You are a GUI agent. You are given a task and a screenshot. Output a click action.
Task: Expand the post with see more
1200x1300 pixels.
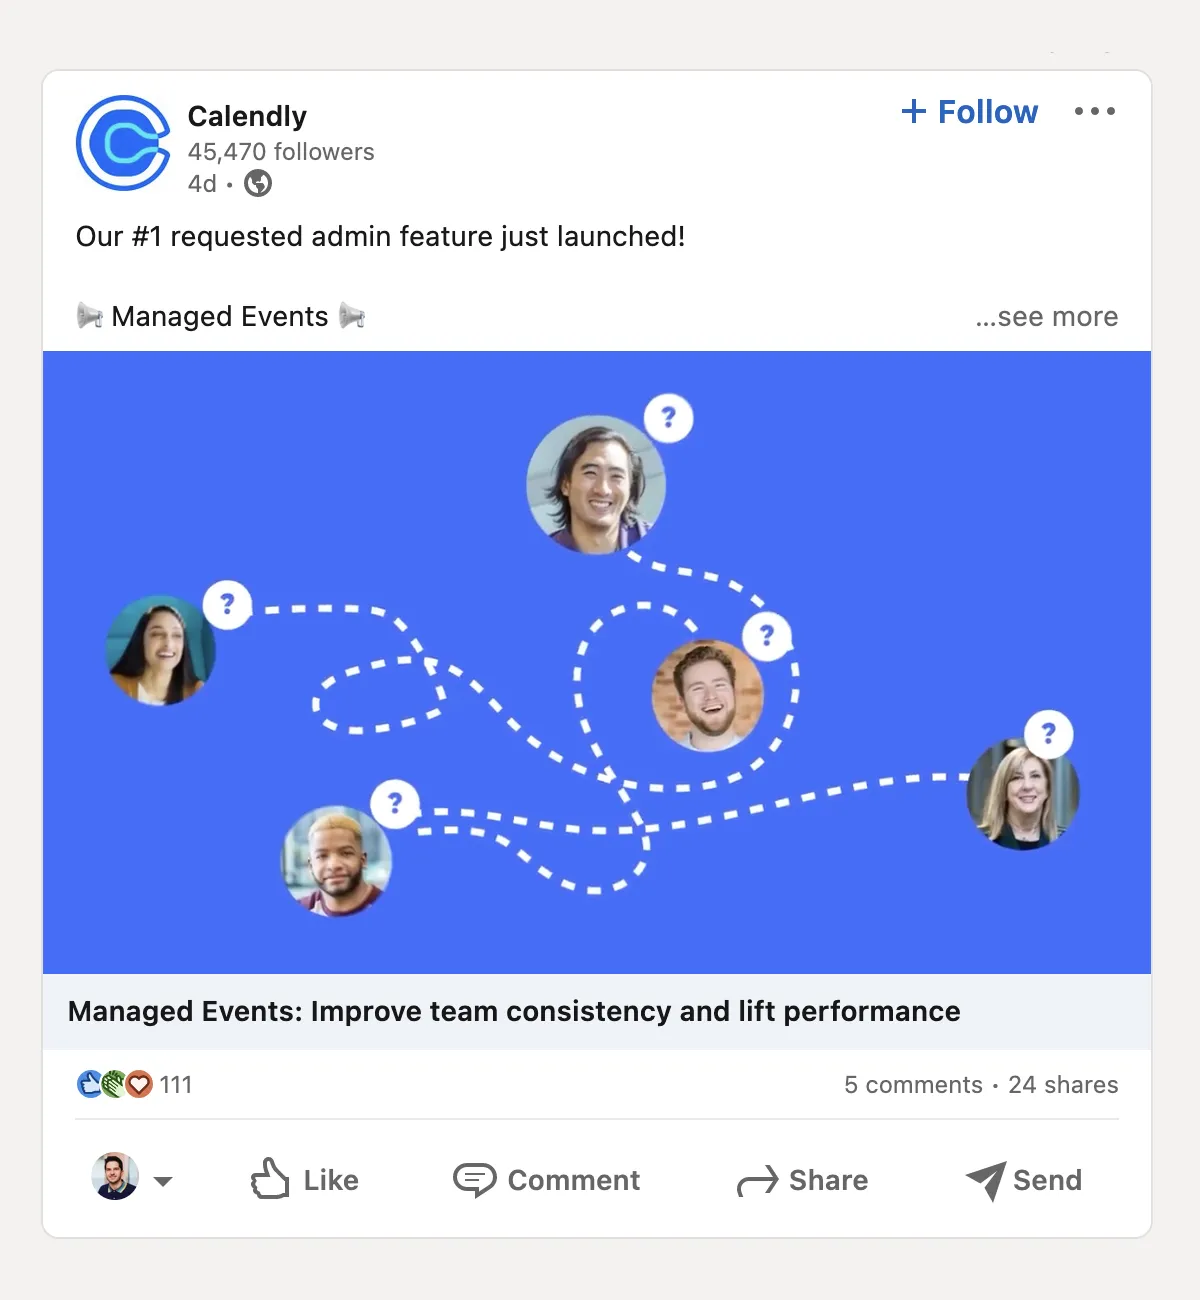tap(1046, 317)
